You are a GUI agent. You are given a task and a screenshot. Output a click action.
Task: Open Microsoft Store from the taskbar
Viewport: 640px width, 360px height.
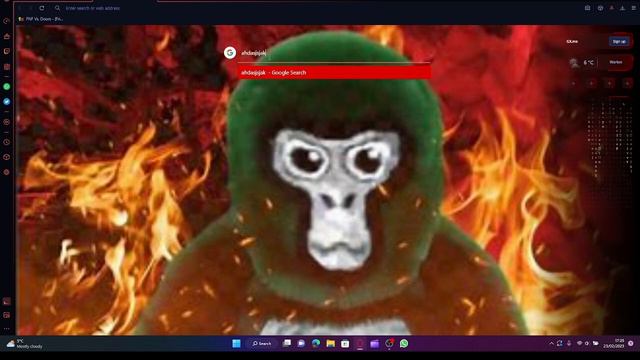tap(345, 344)
